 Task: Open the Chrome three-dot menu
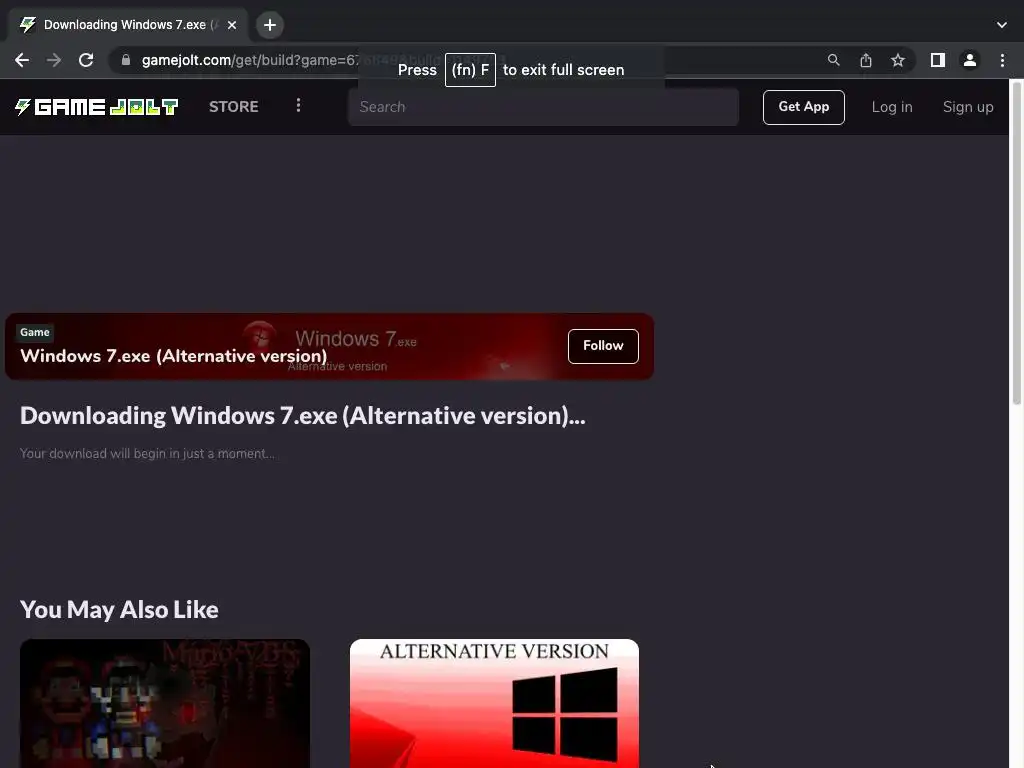(1002, 60)
